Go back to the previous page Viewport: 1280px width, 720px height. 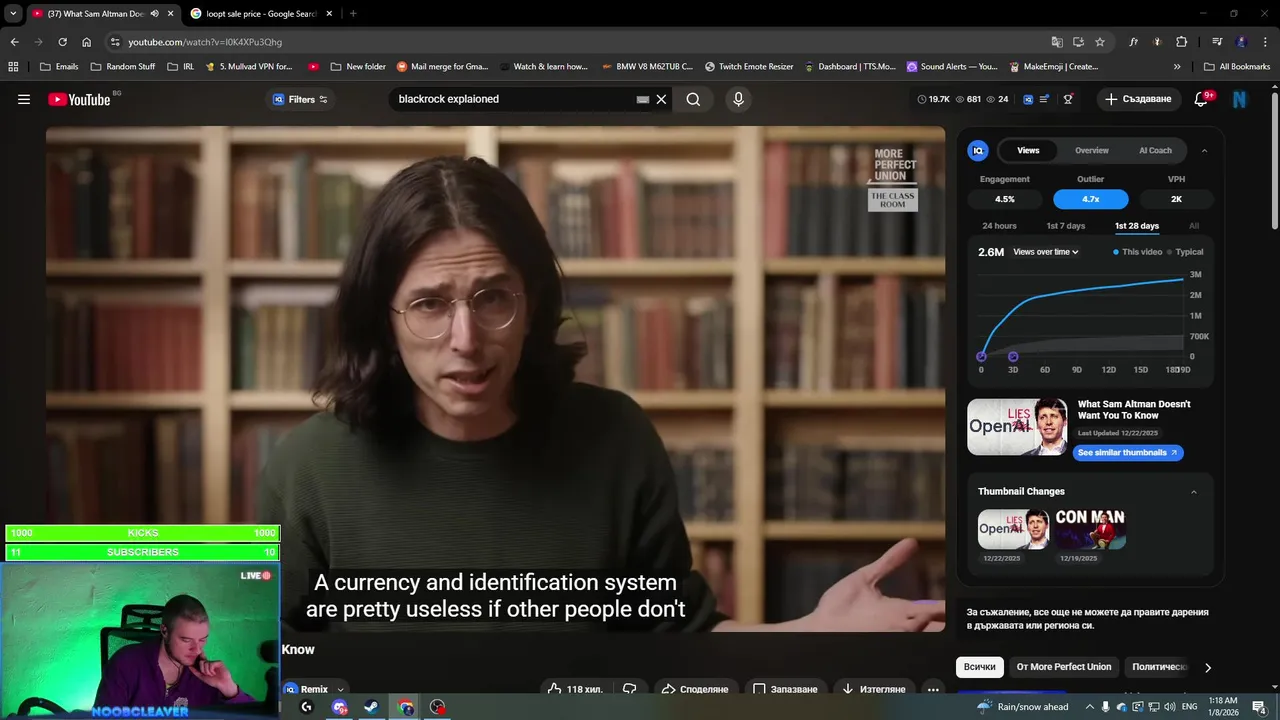point(14,42)
